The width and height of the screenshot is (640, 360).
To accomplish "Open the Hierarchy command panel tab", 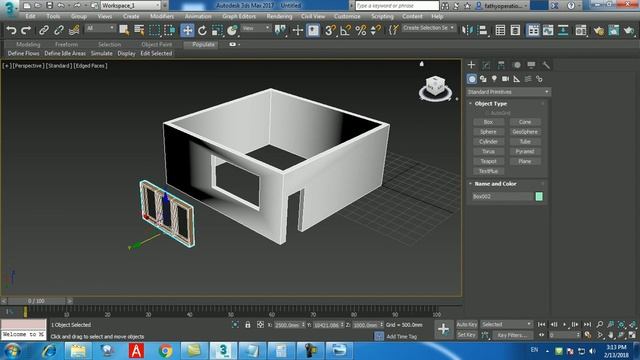I will 501,65.
